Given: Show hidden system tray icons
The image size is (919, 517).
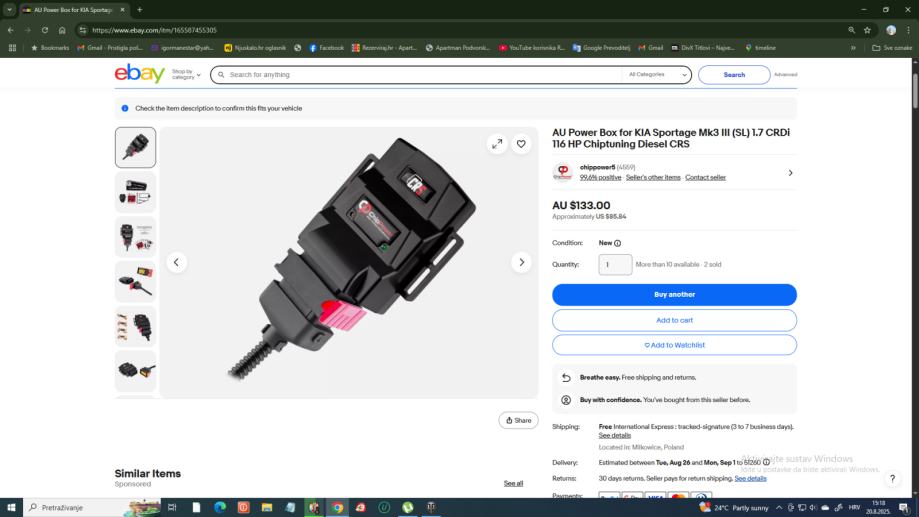Looking at the screenshot, I should point(779,507).
